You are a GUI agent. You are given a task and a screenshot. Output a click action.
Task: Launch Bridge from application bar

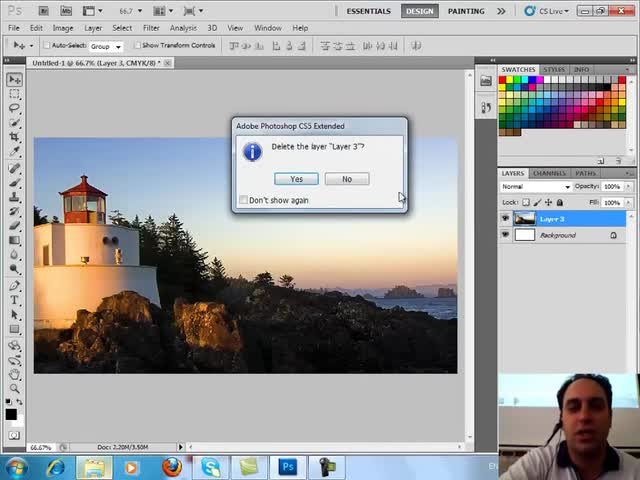tap(43, 11)
